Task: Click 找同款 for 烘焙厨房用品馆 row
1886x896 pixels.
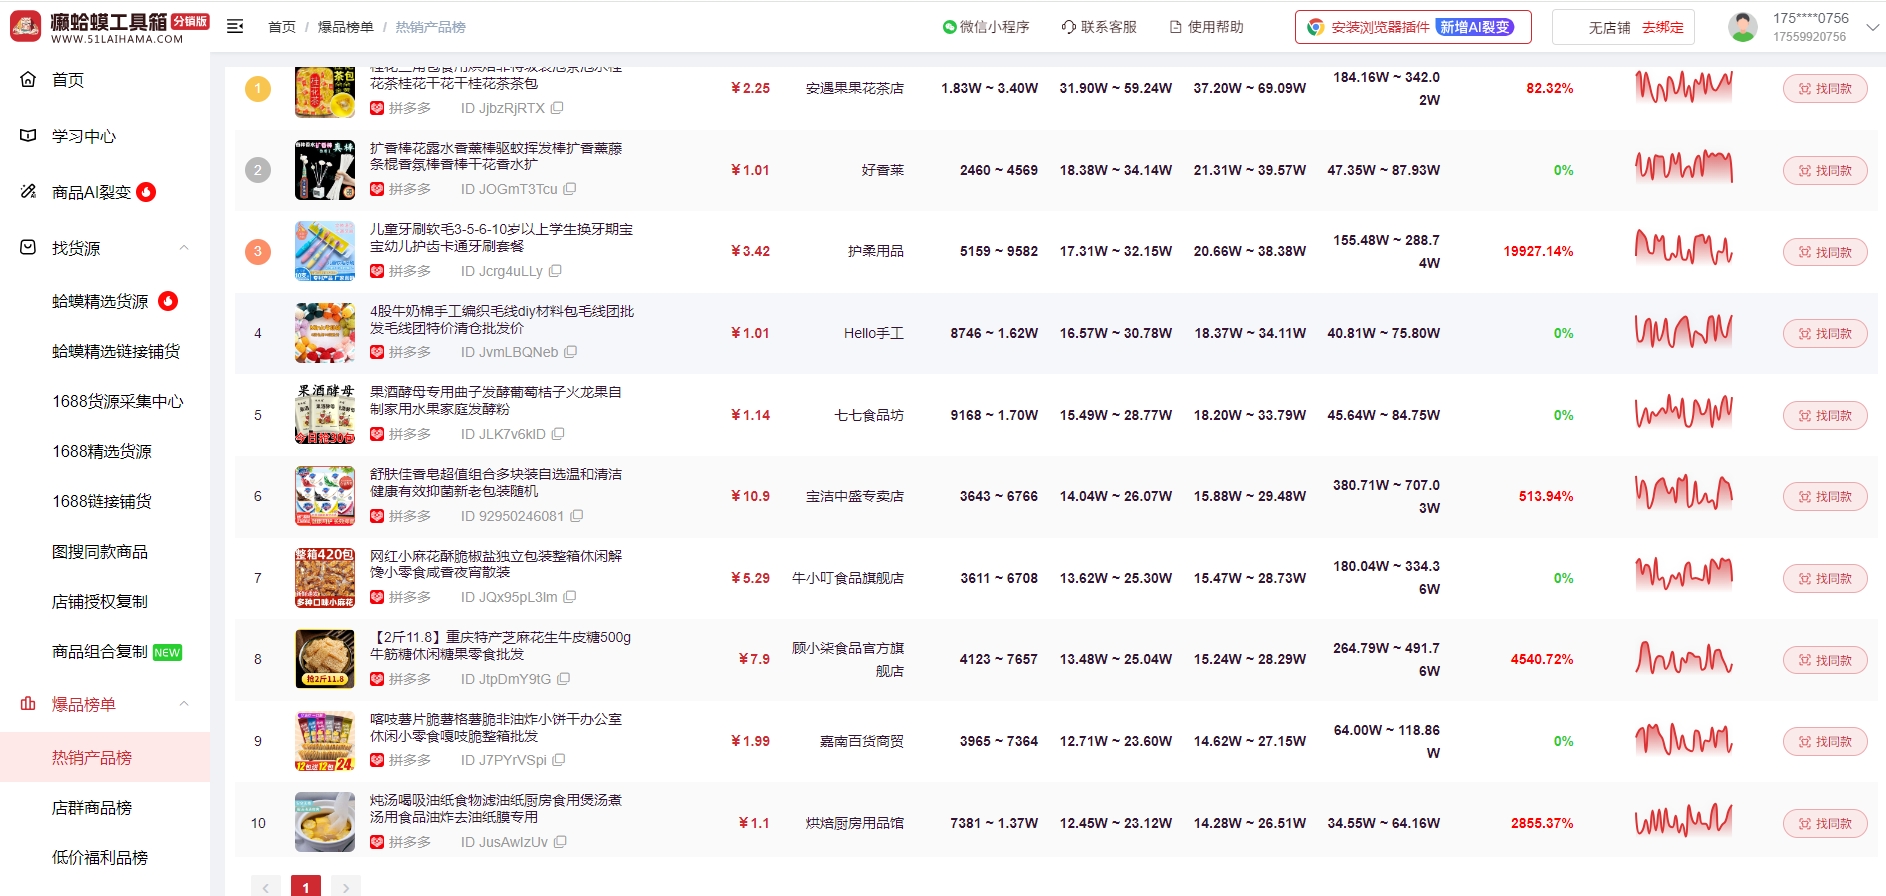Action: pyautogui.click(x=1825, y=823)
